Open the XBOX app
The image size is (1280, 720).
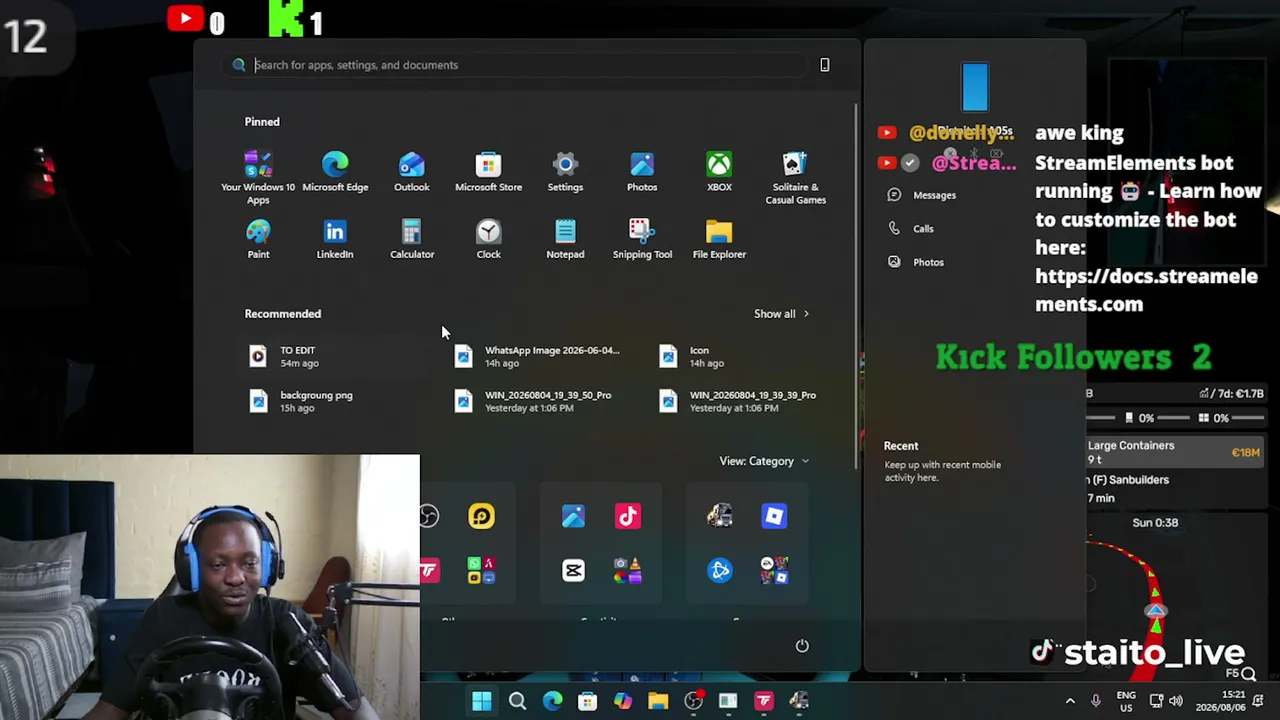click(x=719, y=172)
